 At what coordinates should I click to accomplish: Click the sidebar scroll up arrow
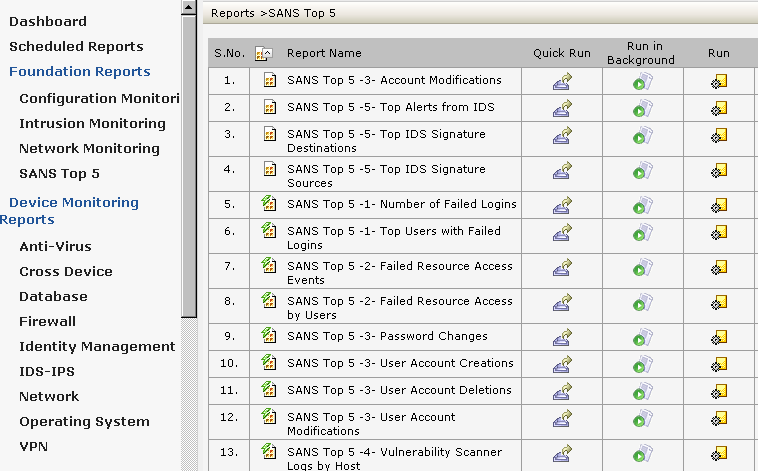pyautogui.click(x=189, y=8)
